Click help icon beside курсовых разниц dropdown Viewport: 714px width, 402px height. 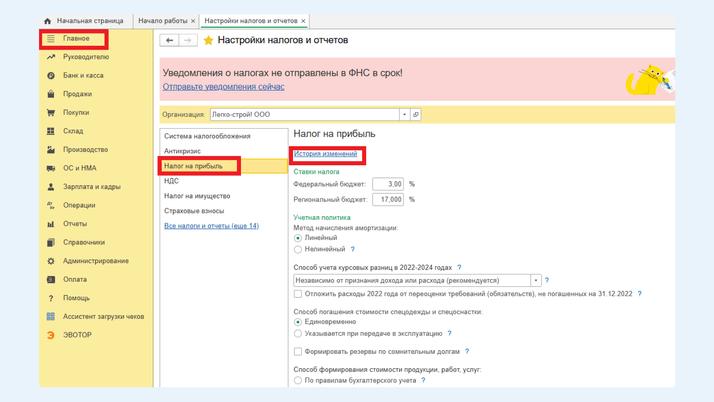(547, 280)
